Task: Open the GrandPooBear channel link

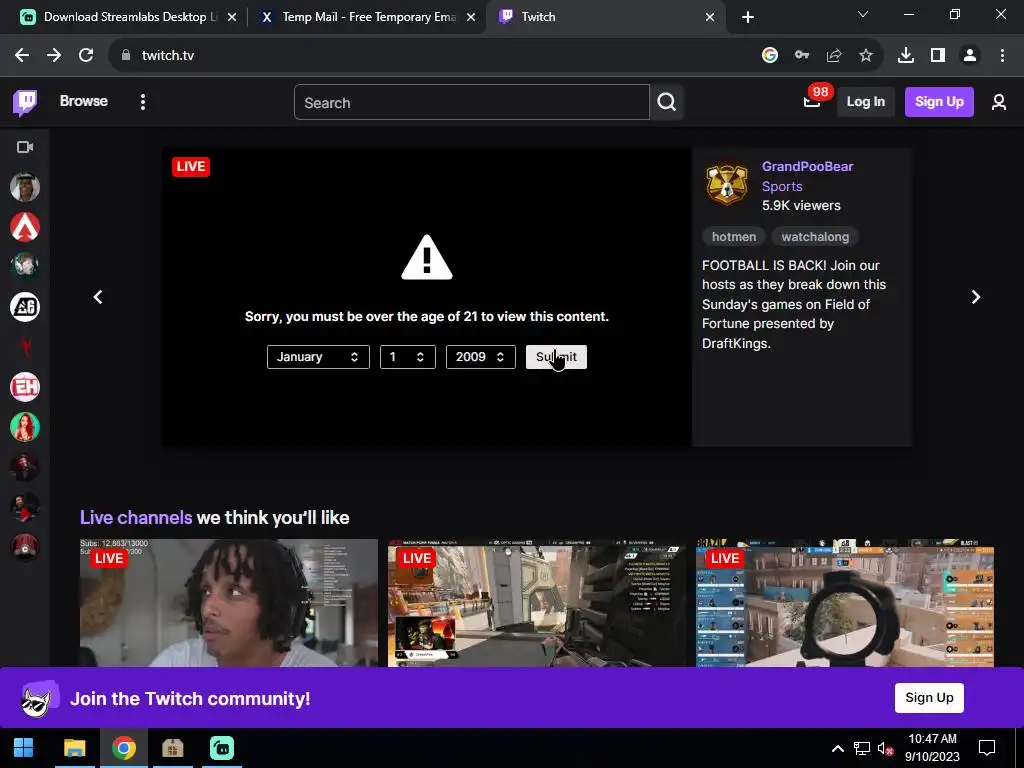Action: click(807, 167)
